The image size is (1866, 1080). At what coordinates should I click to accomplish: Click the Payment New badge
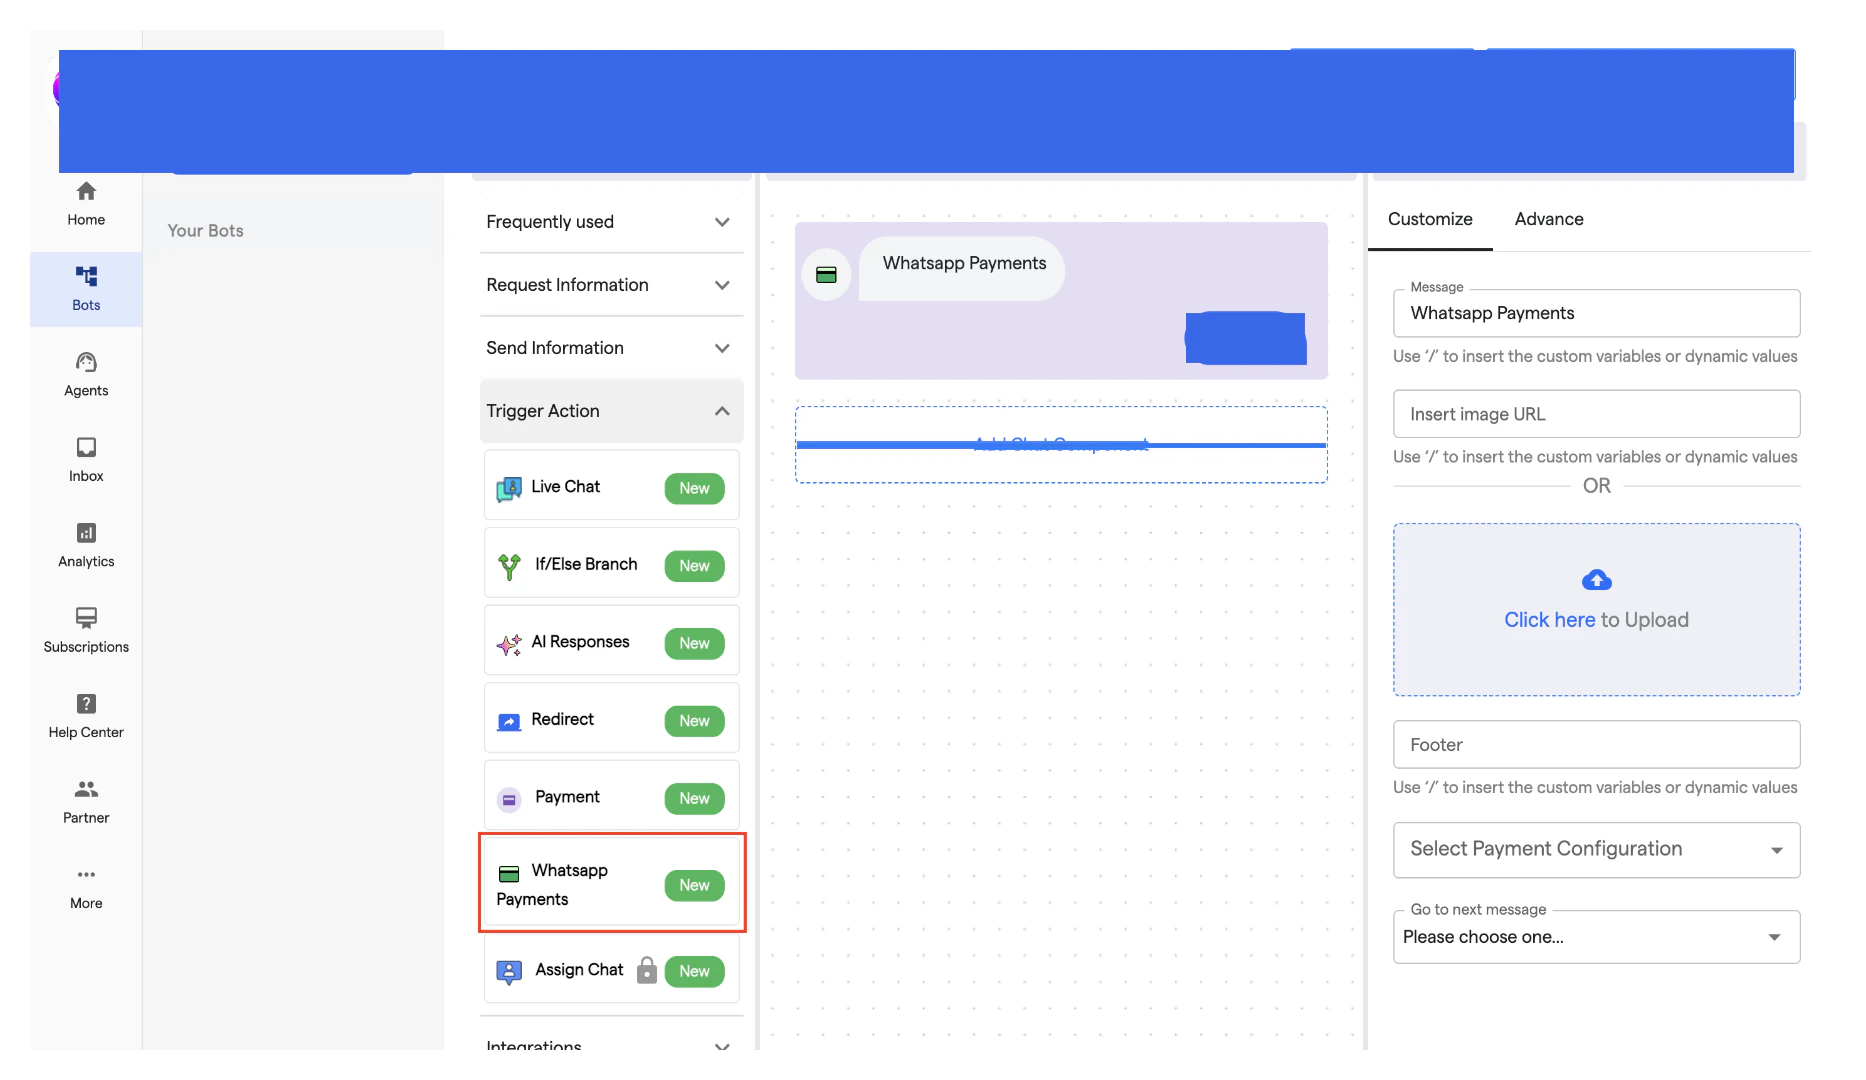[x=694, y=798]
